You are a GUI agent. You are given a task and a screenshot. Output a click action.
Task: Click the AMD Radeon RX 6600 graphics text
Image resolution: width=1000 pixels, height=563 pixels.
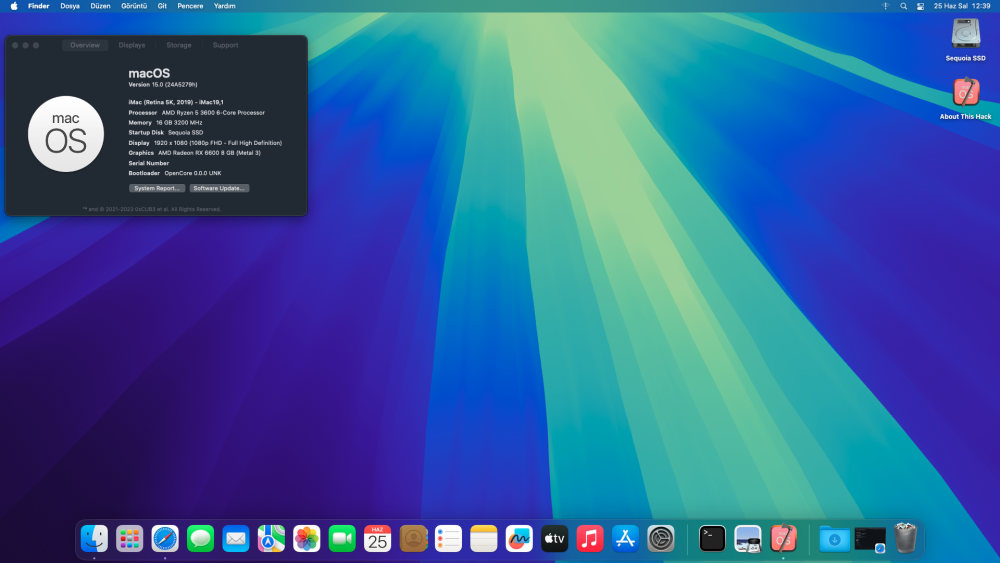[209, 153]
